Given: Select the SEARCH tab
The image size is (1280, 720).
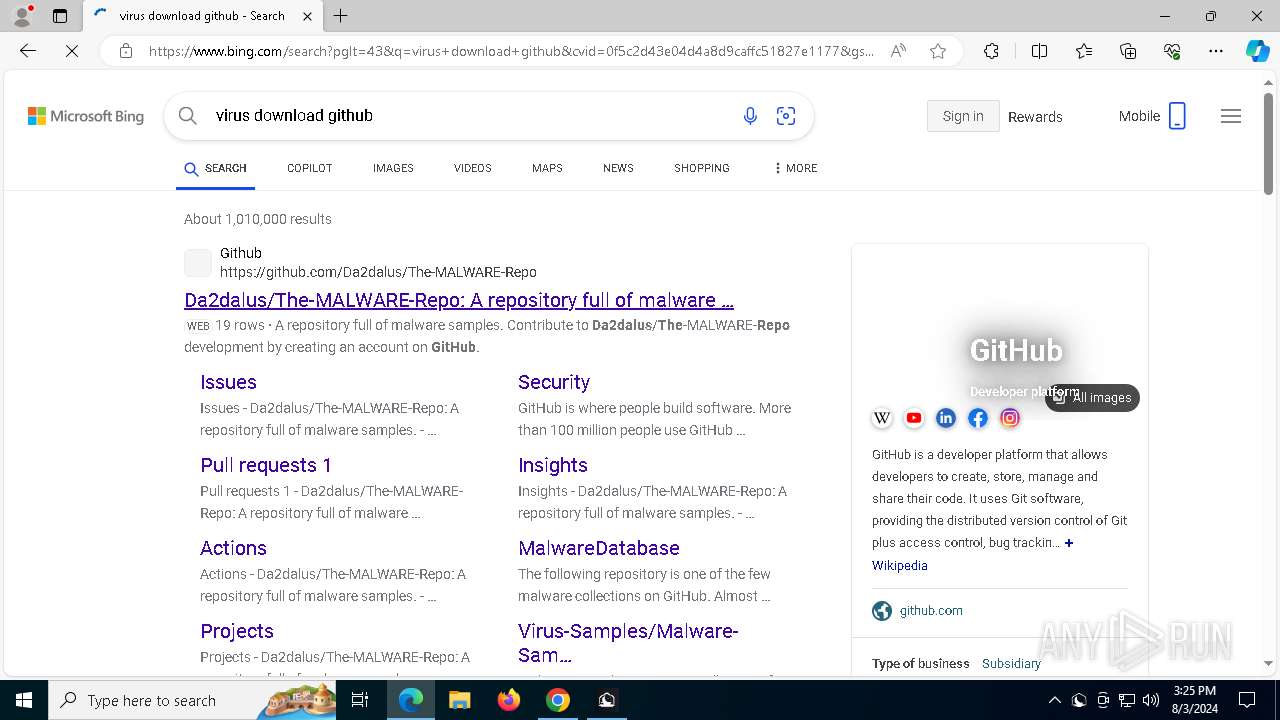Looking at the screenshot, I should pos(215,168).
